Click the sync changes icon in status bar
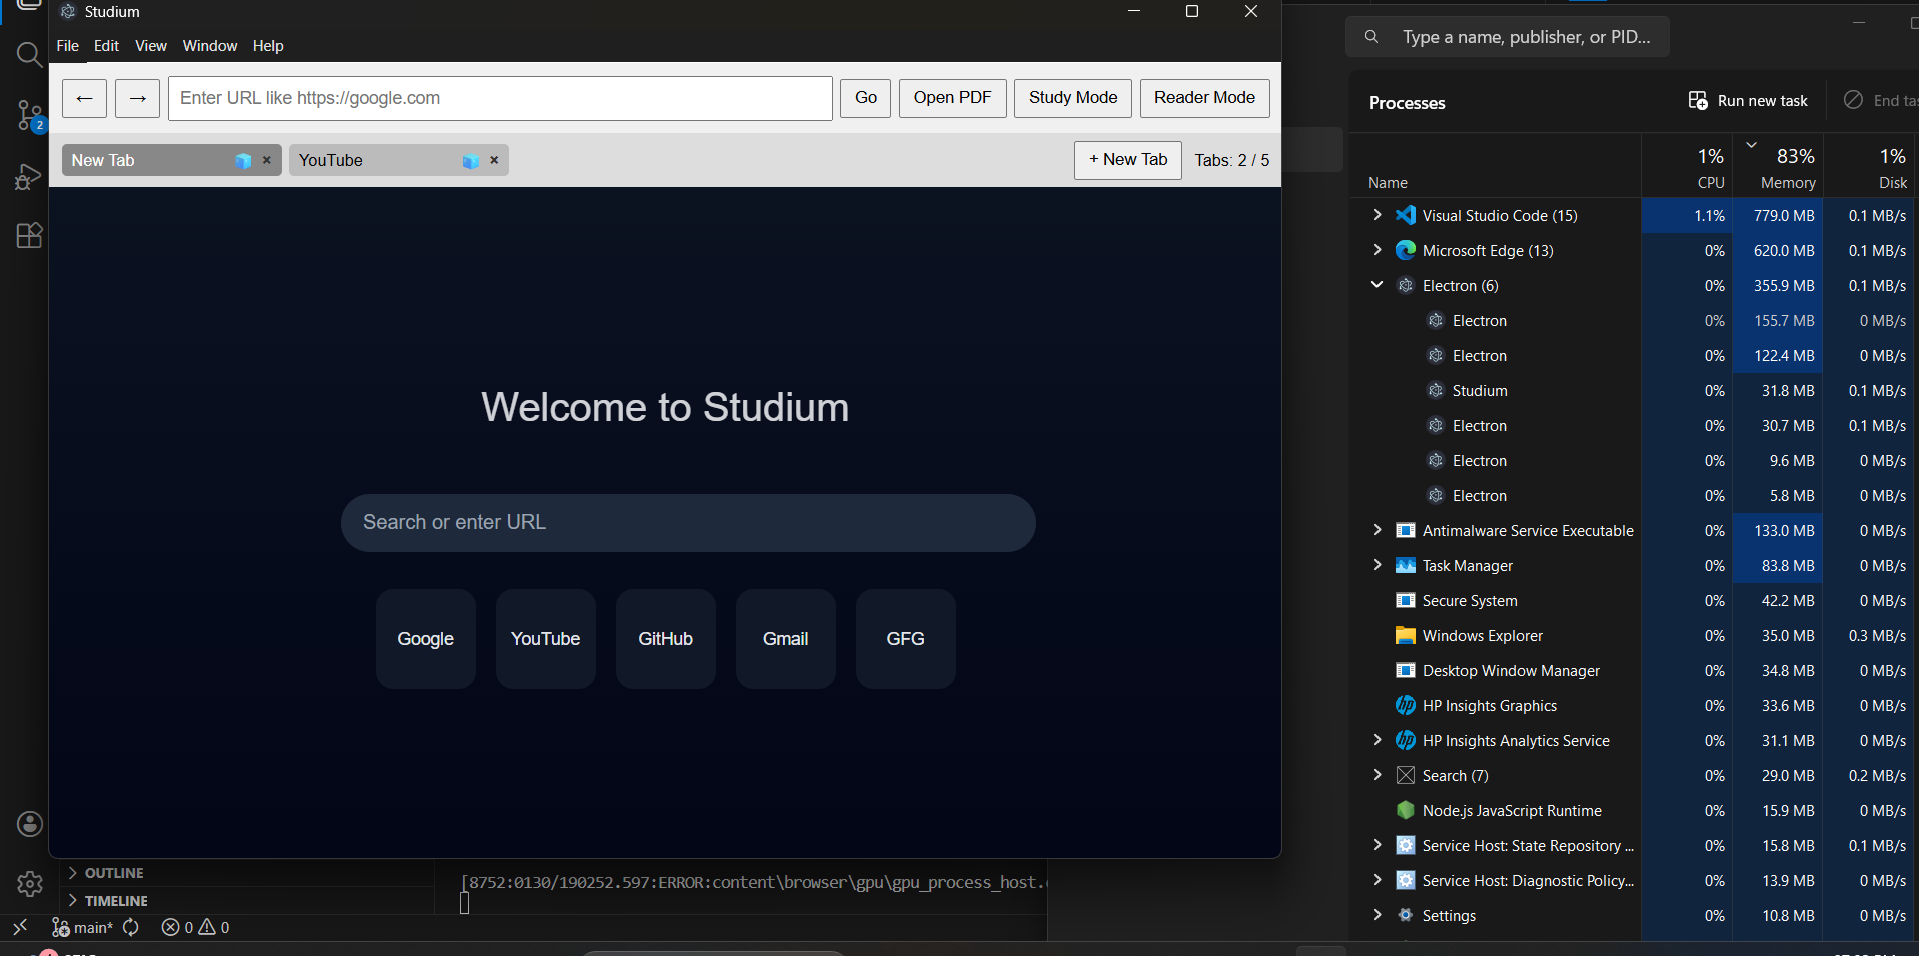 [x=131, y=927]
